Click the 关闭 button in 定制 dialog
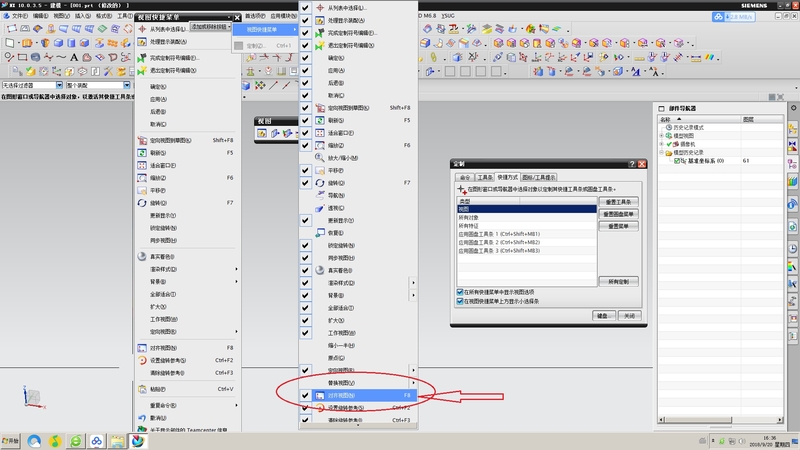Screen dimensions: 800x450 pyautogui.click(x=629, y=316)
